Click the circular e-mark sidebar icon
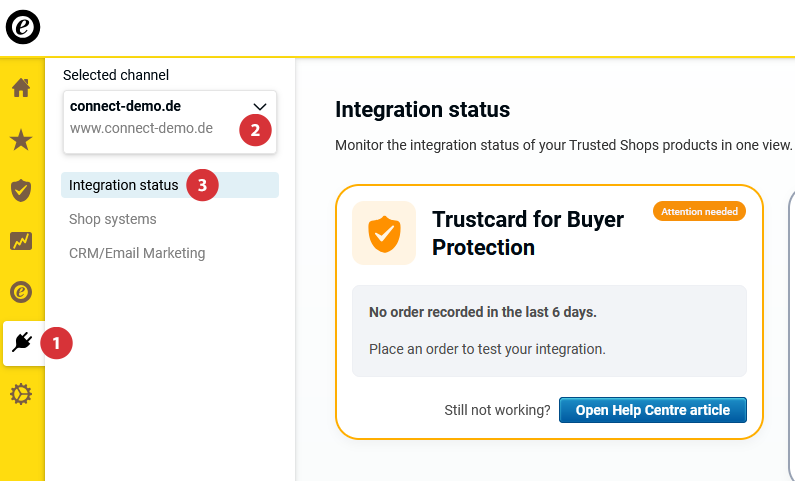 click(x=21, y=292)
